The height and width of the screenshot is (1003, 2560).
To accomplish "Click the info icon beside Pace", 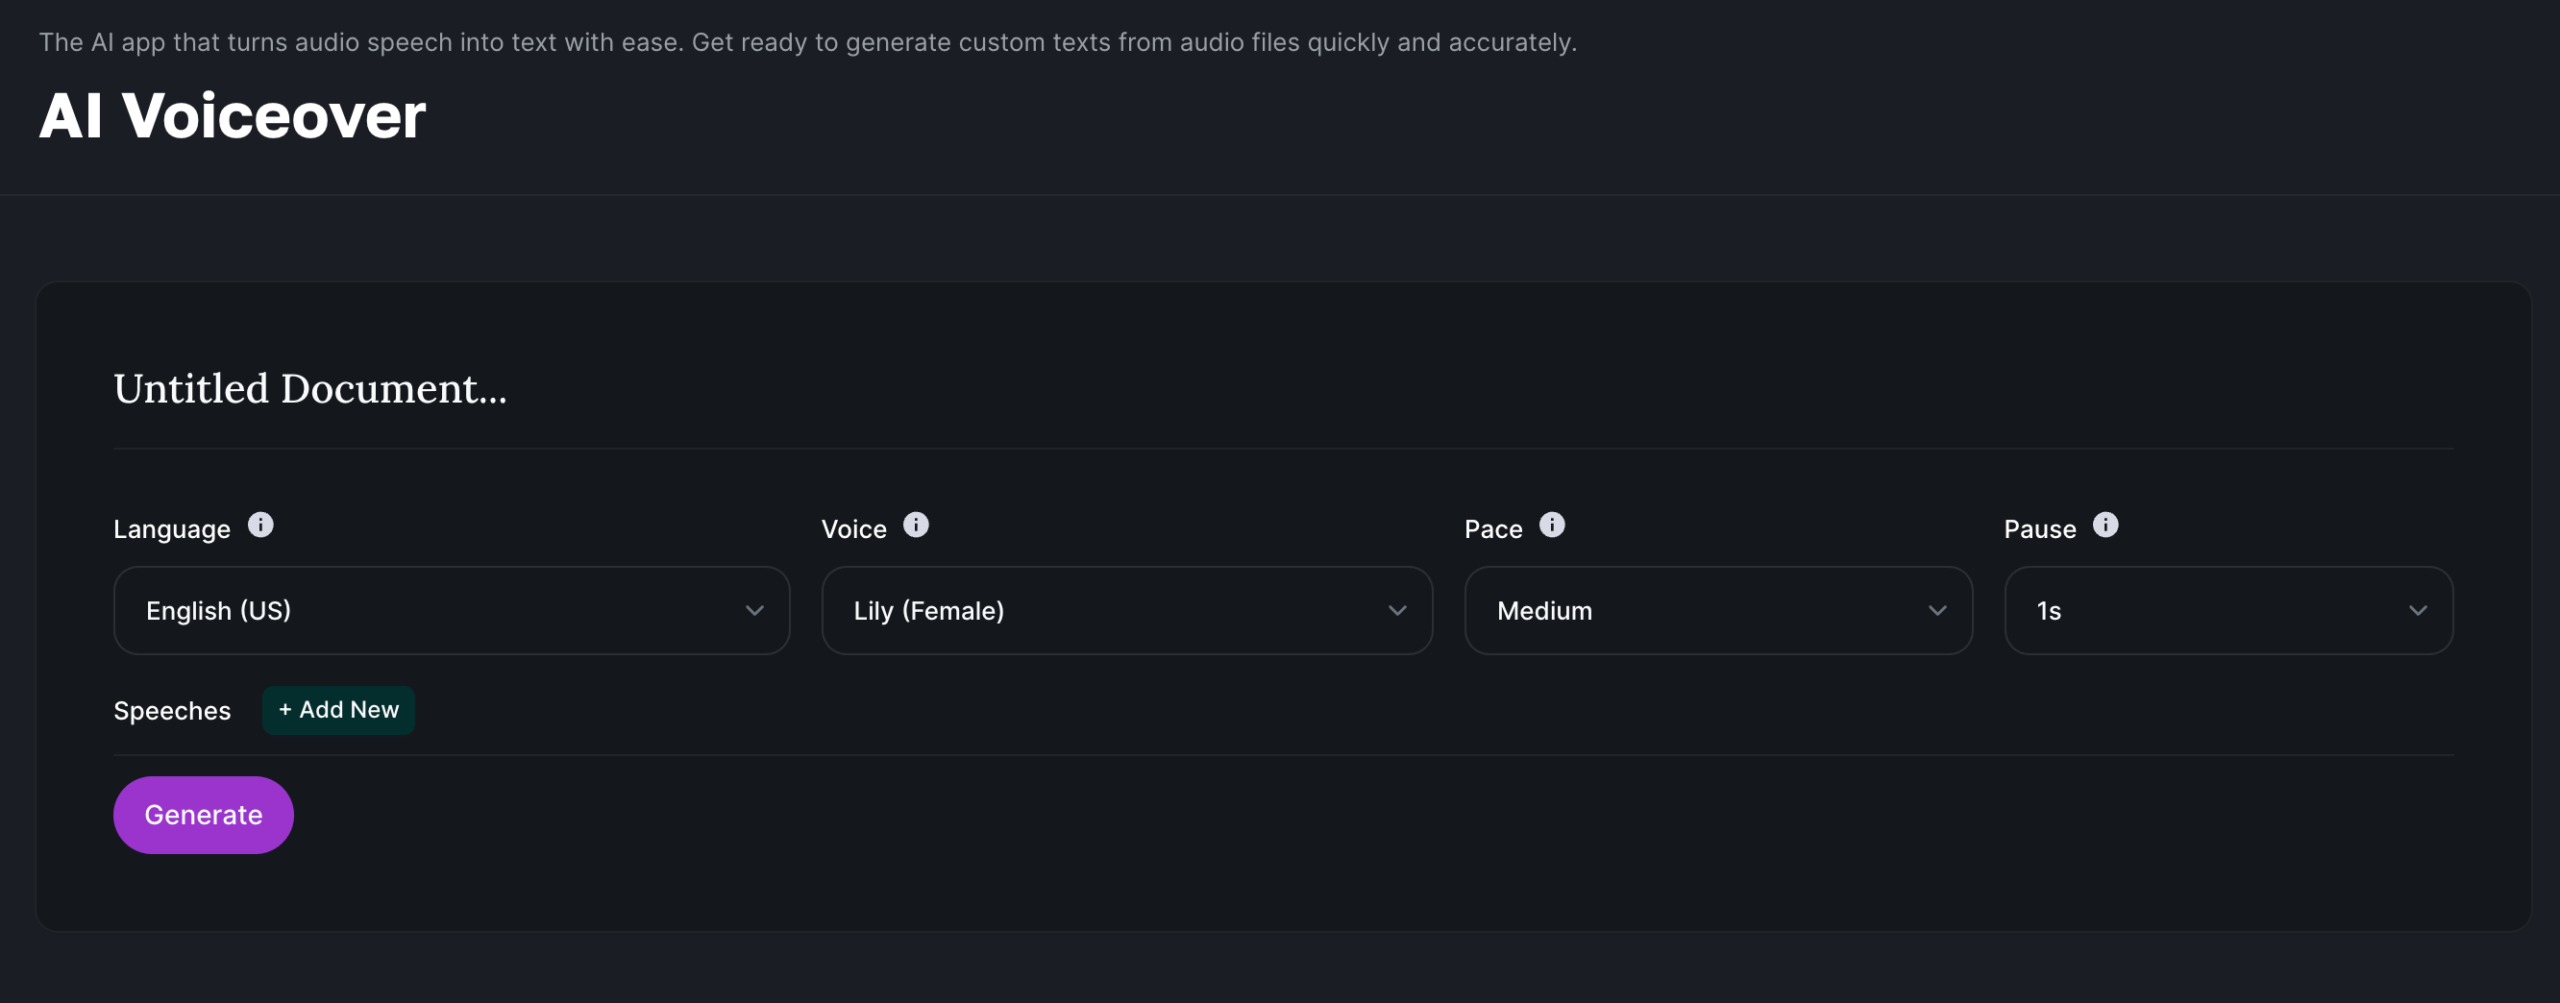I will 1552,525.
